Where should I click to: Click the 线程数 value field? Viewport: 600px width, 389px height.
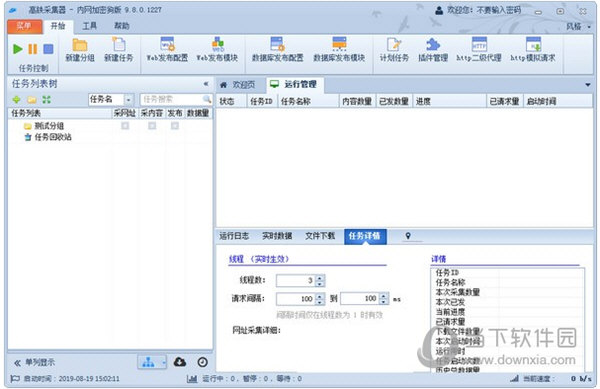296,280
